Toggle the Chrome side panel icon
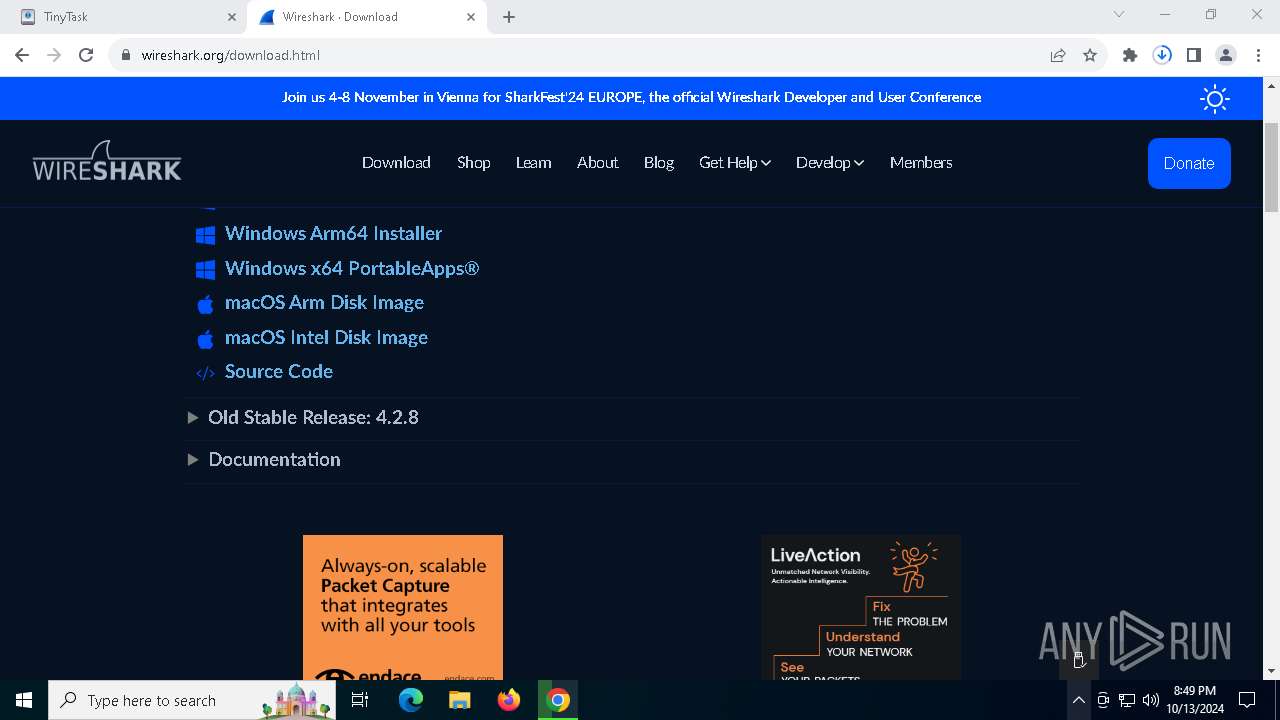The height and width of the screenshot is (720, 1280). coord(1194,55)
